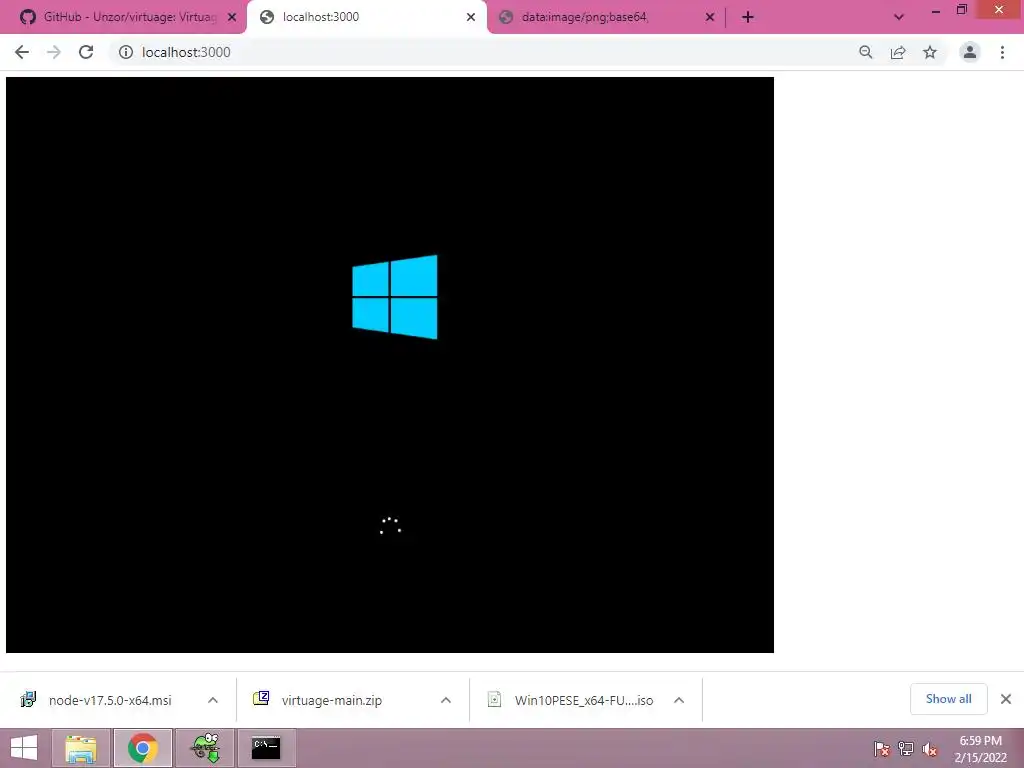1024x768 pixels.
Task: Minimize the Chrome window
Action: point(936,11)
